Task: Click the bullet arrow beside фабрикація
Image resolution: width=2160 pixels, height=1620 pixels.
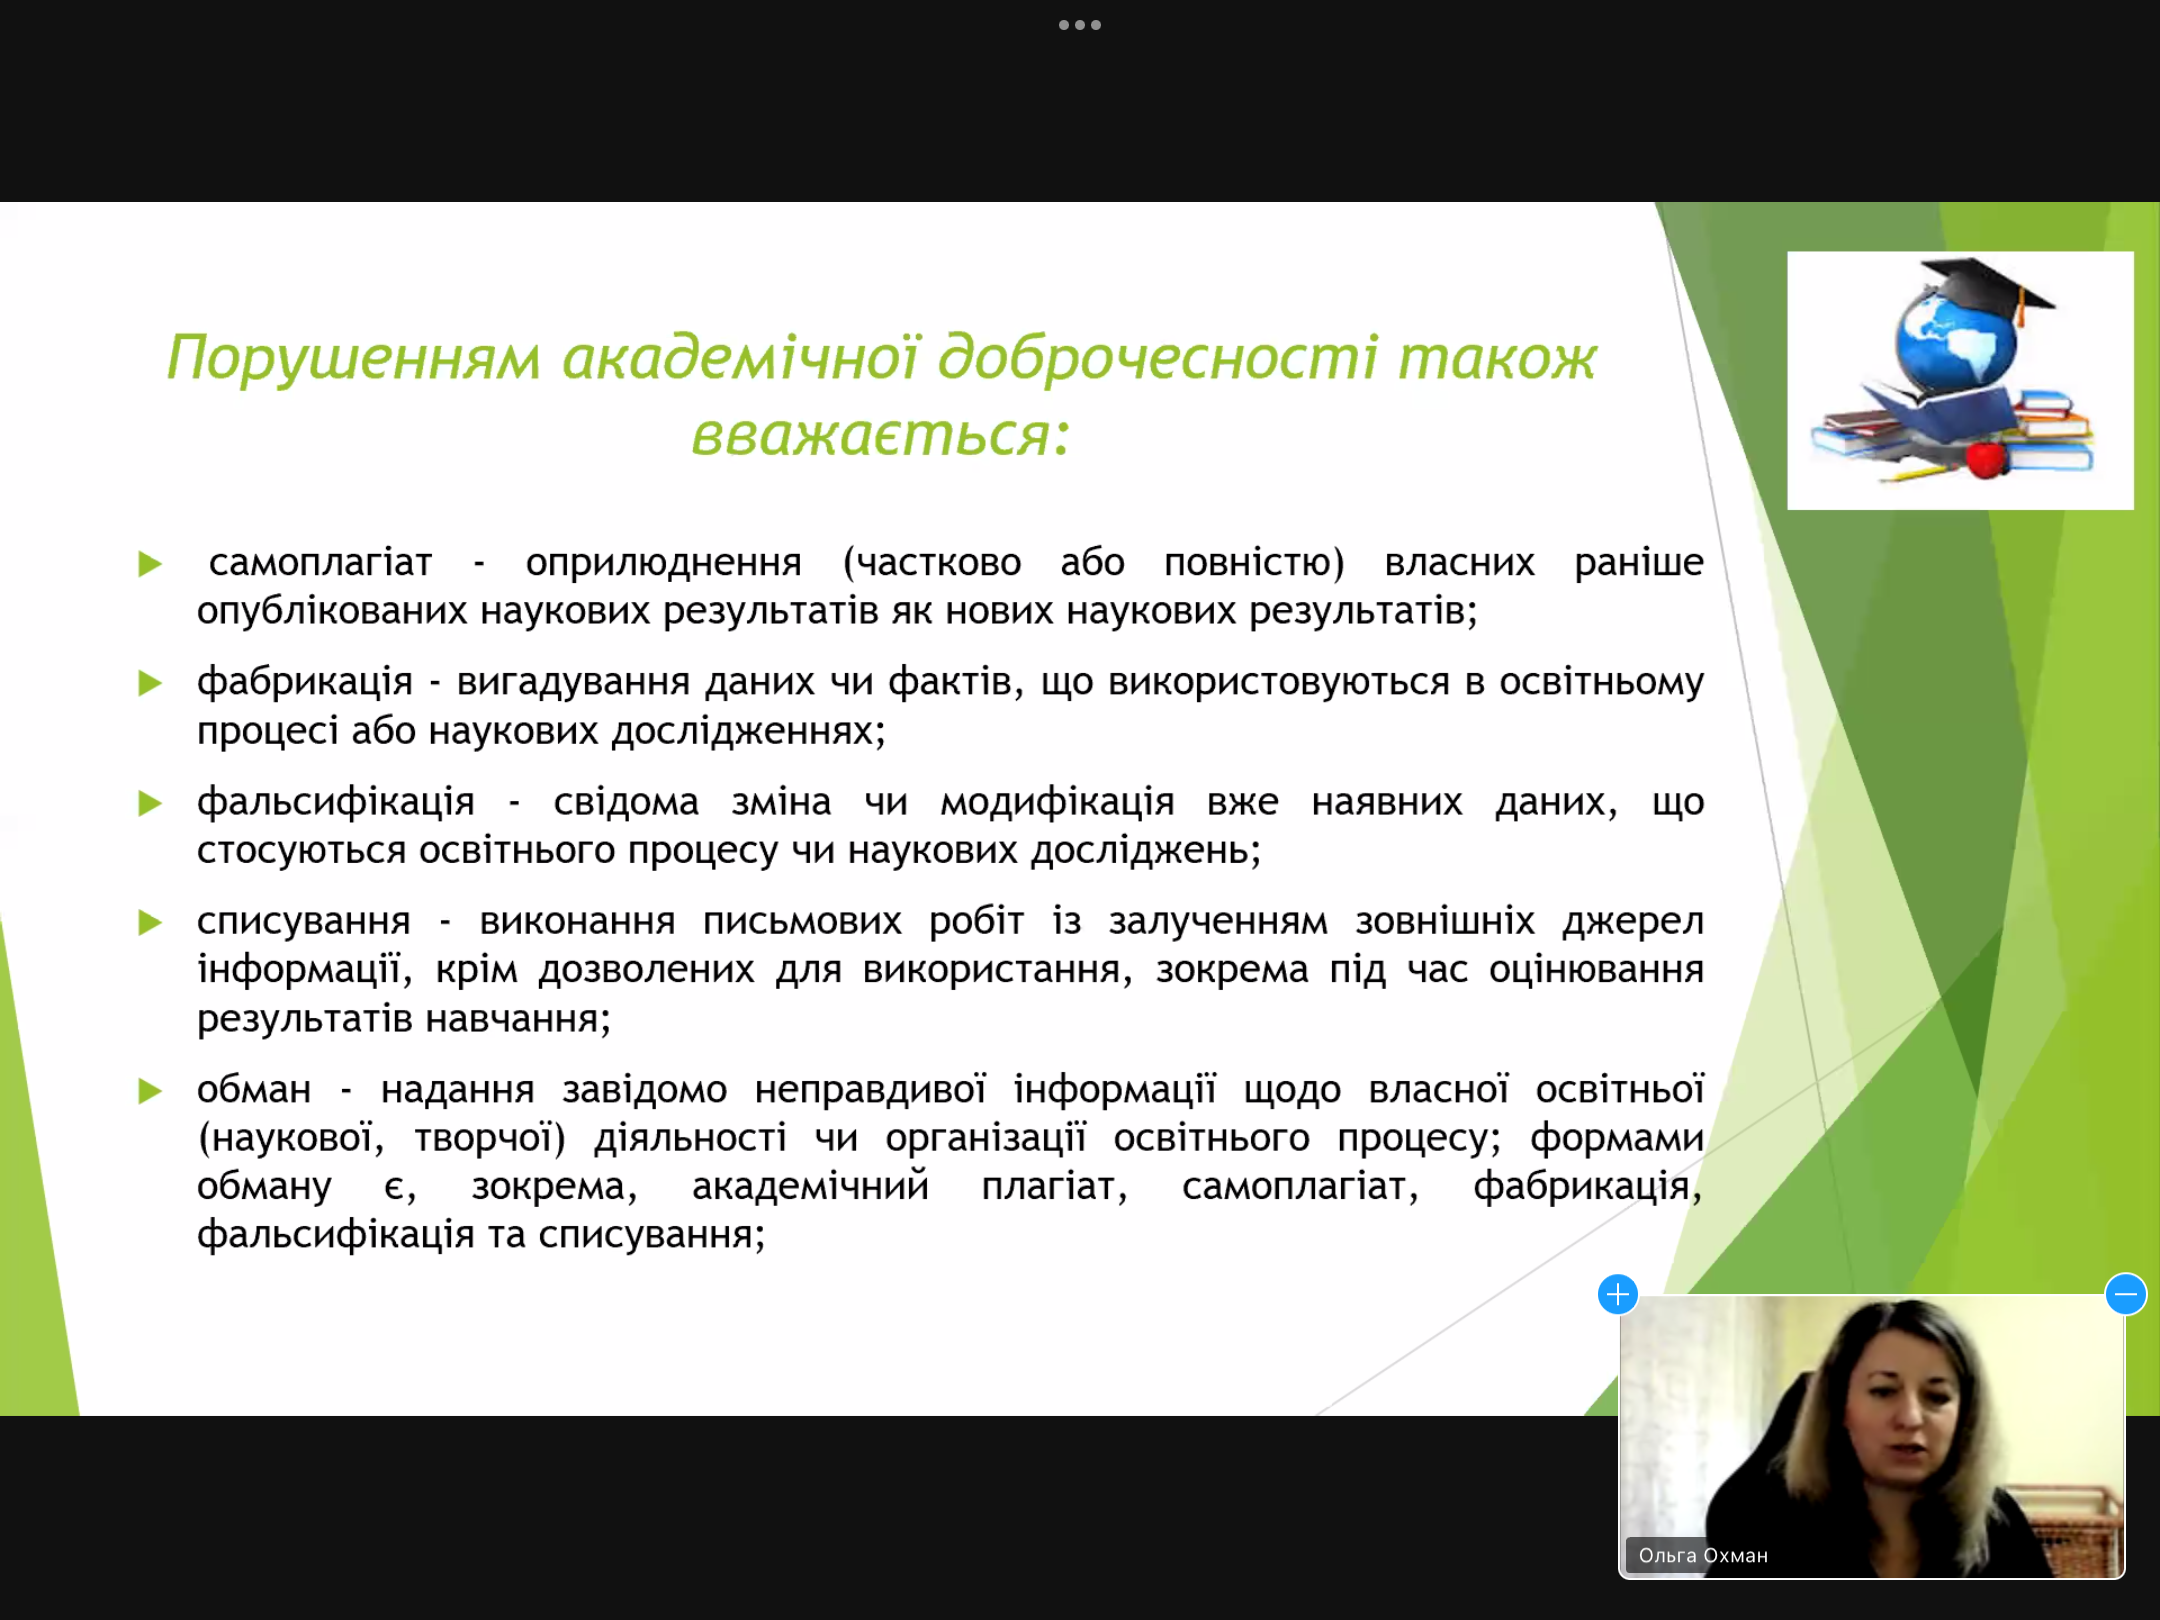Action: point(150,684)
